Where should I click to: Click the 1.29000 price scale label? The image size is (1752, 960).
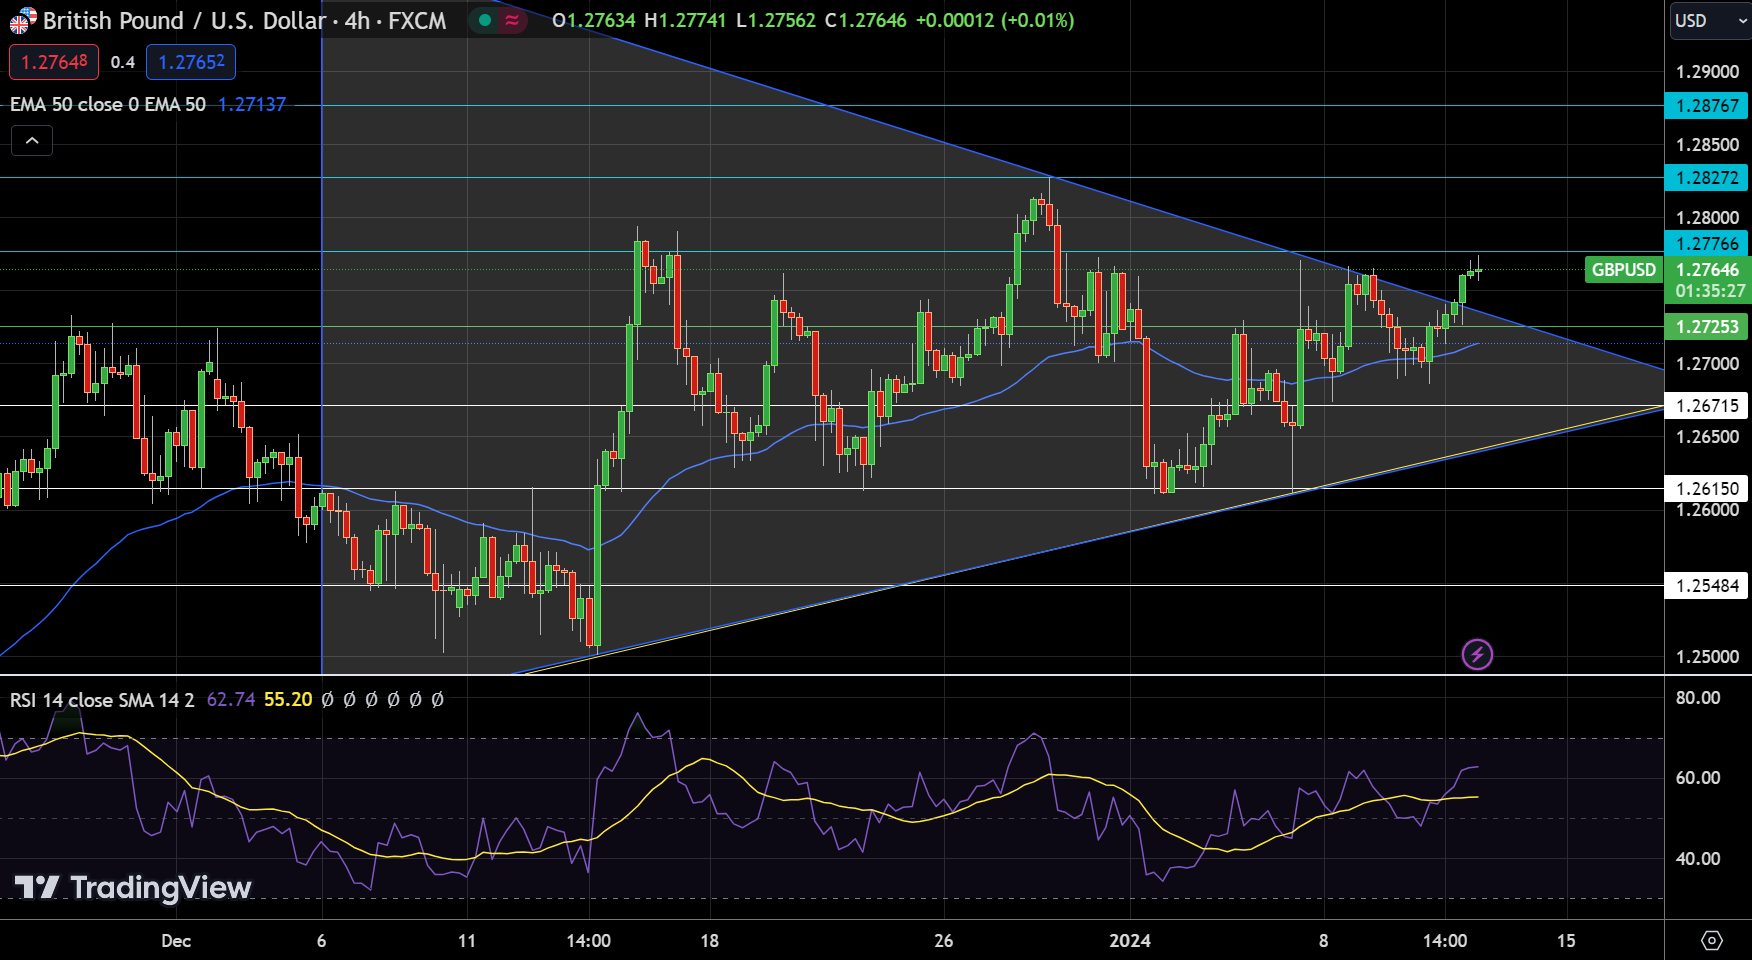(x=1707, y=72)
